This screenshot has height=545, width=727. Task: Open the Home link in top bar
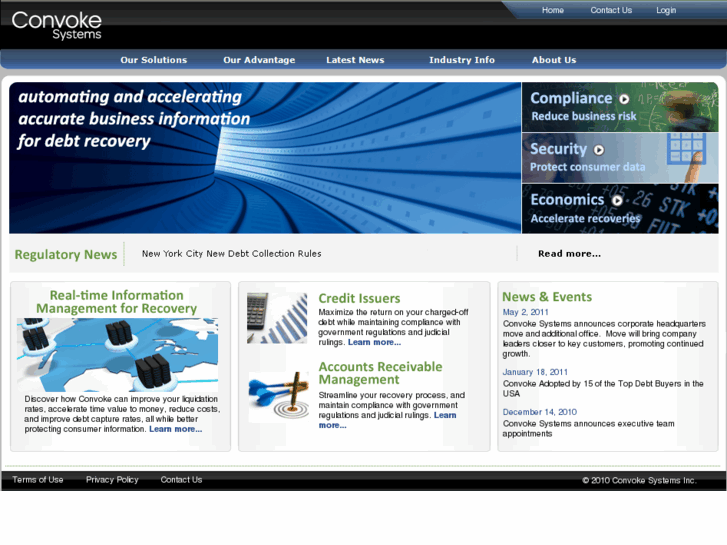[x=553, y=10]
